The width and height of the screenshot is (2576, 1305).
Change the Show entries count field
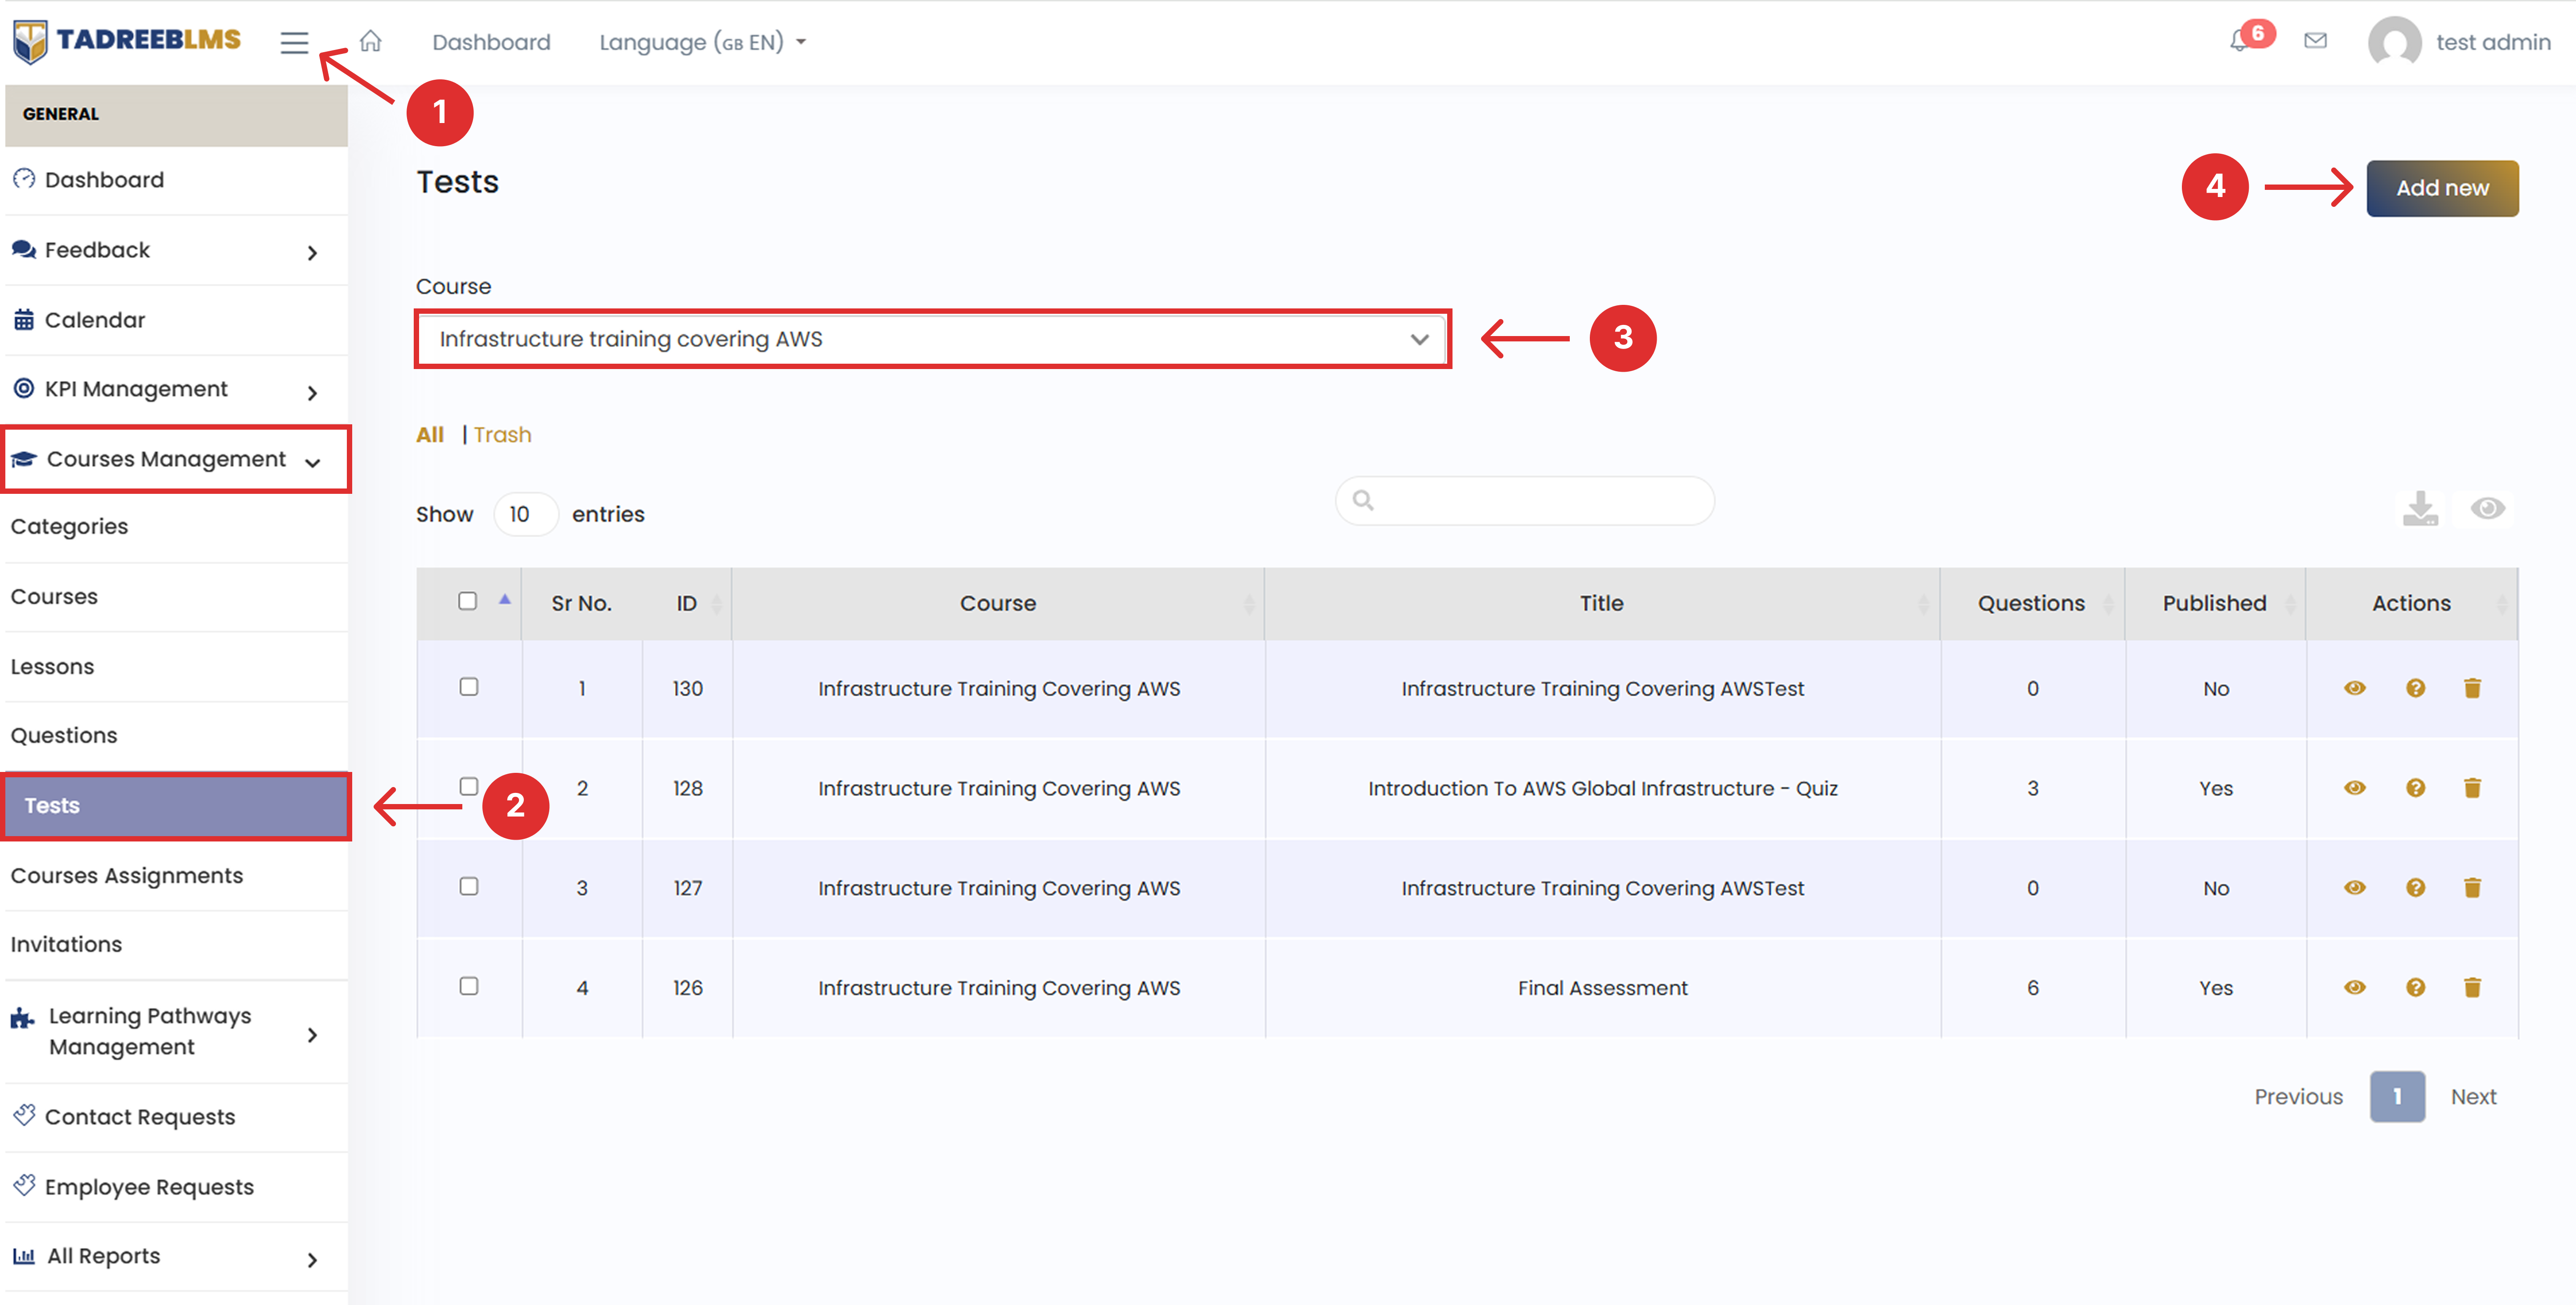(525, 514)
